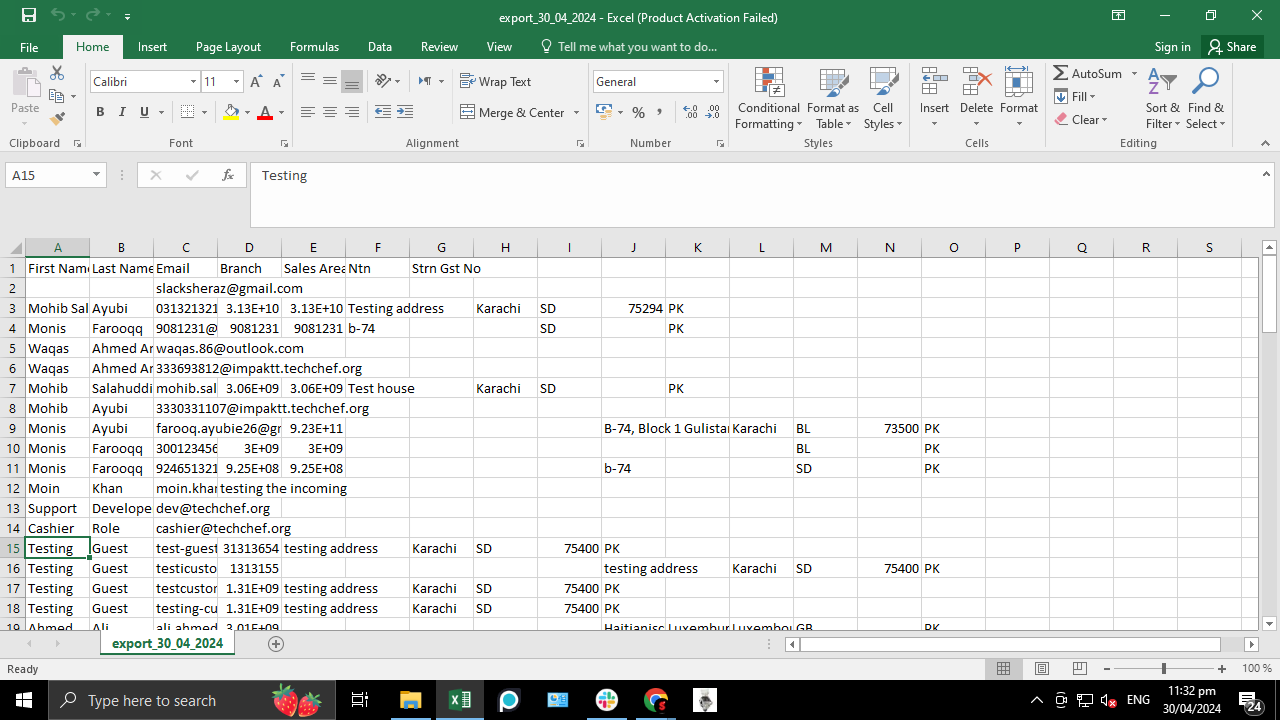The image size is (1280, 720).
Task: Set Bottom Align for cell text
Action: (351, 81)
